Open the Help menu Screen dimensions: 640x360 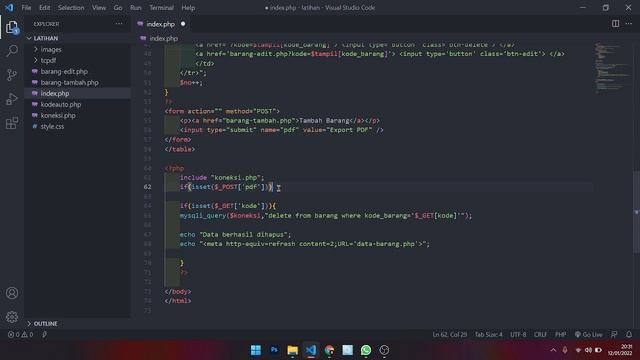pos(188,7)
